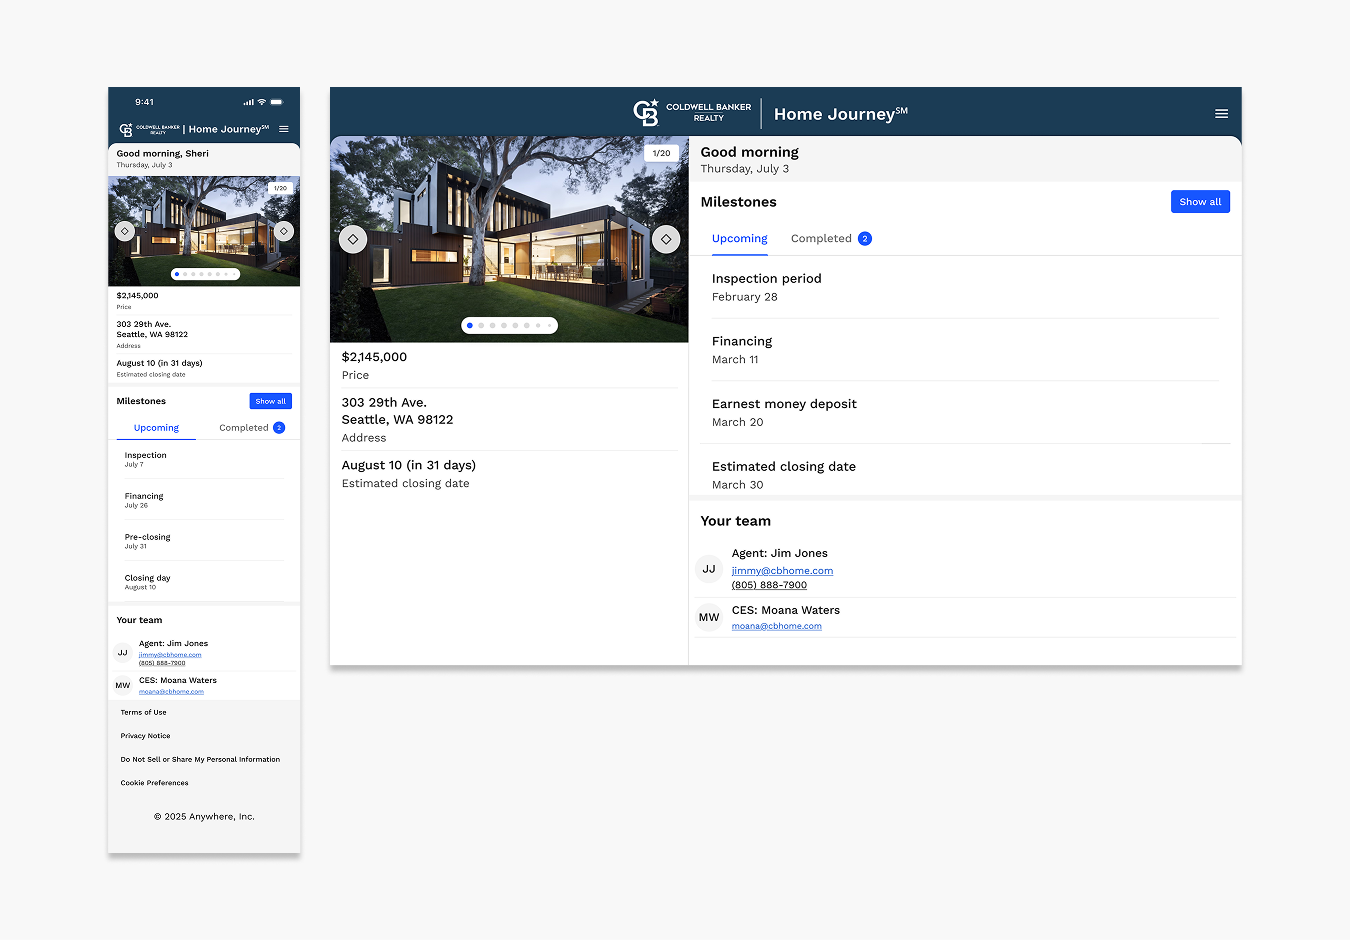The width and height of the screenshot is (1350, 940).
Task: Open Terms of Use footer link
Action: click(x=144, y=713)
